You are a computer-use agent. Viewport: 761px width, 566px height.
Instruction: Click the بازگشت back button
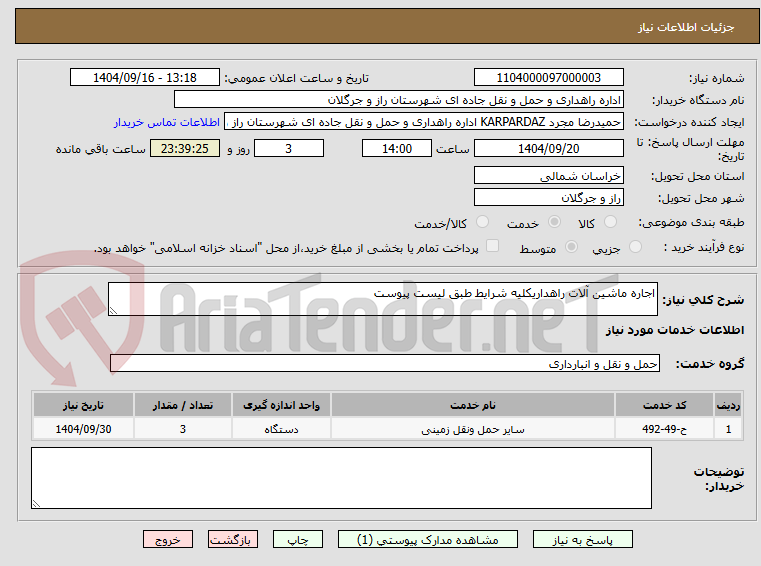[x=232, y=539]
